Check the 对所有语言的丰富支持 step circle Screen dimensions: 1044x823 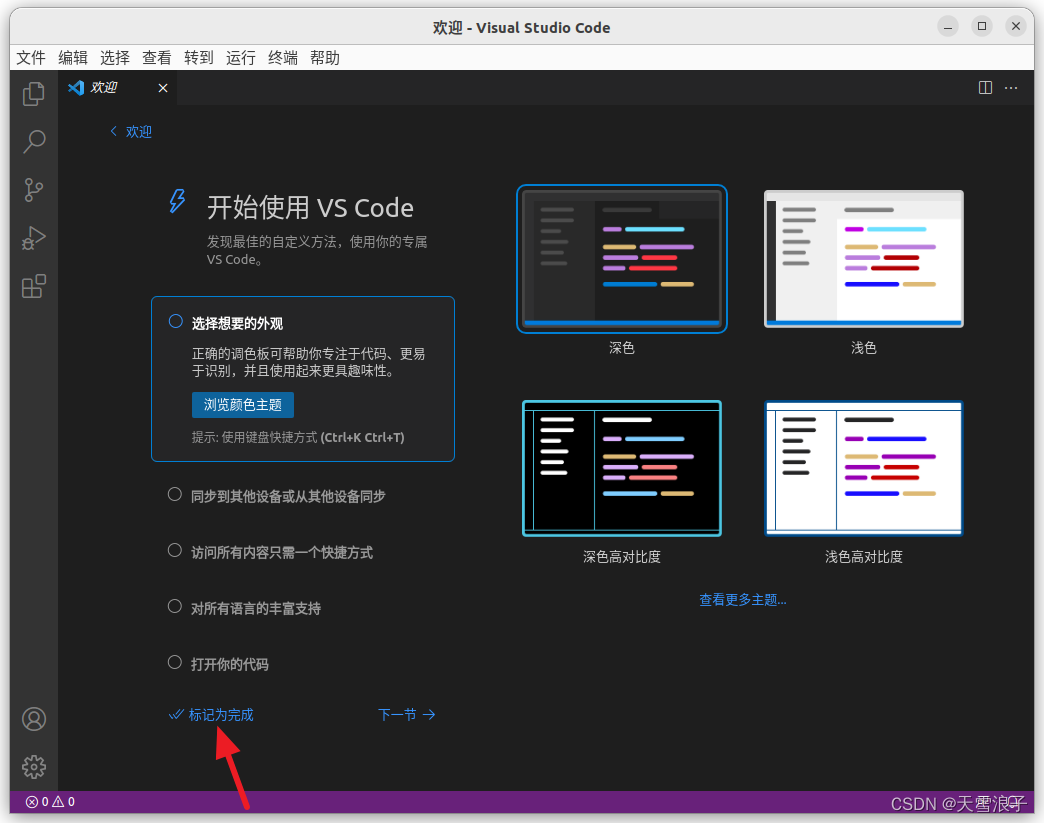click(x=174, y=607)
